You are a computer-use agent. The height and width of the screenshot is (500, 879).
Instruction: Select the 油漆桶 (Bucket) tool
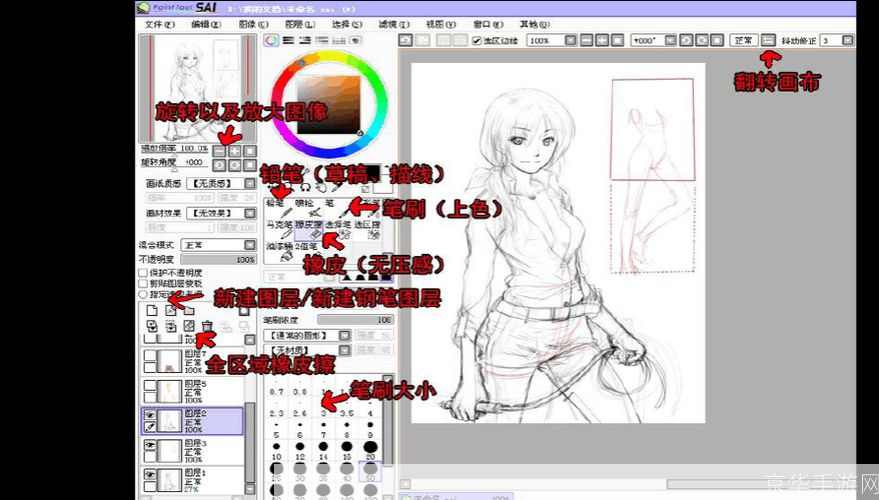click(279, 252)
